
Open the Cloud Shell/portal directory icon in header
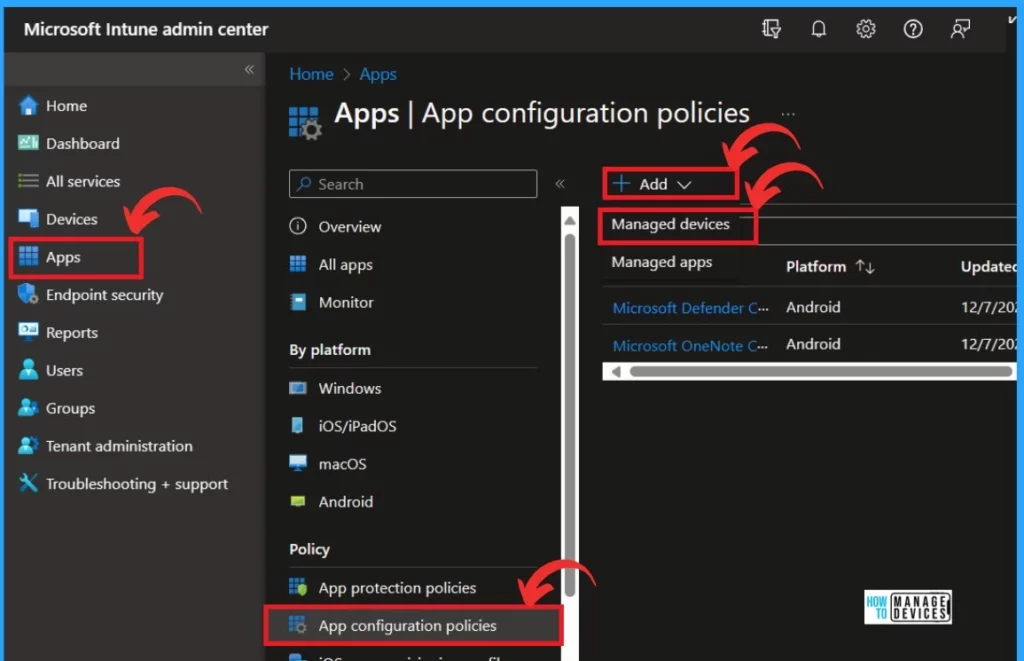pos(771,29)
